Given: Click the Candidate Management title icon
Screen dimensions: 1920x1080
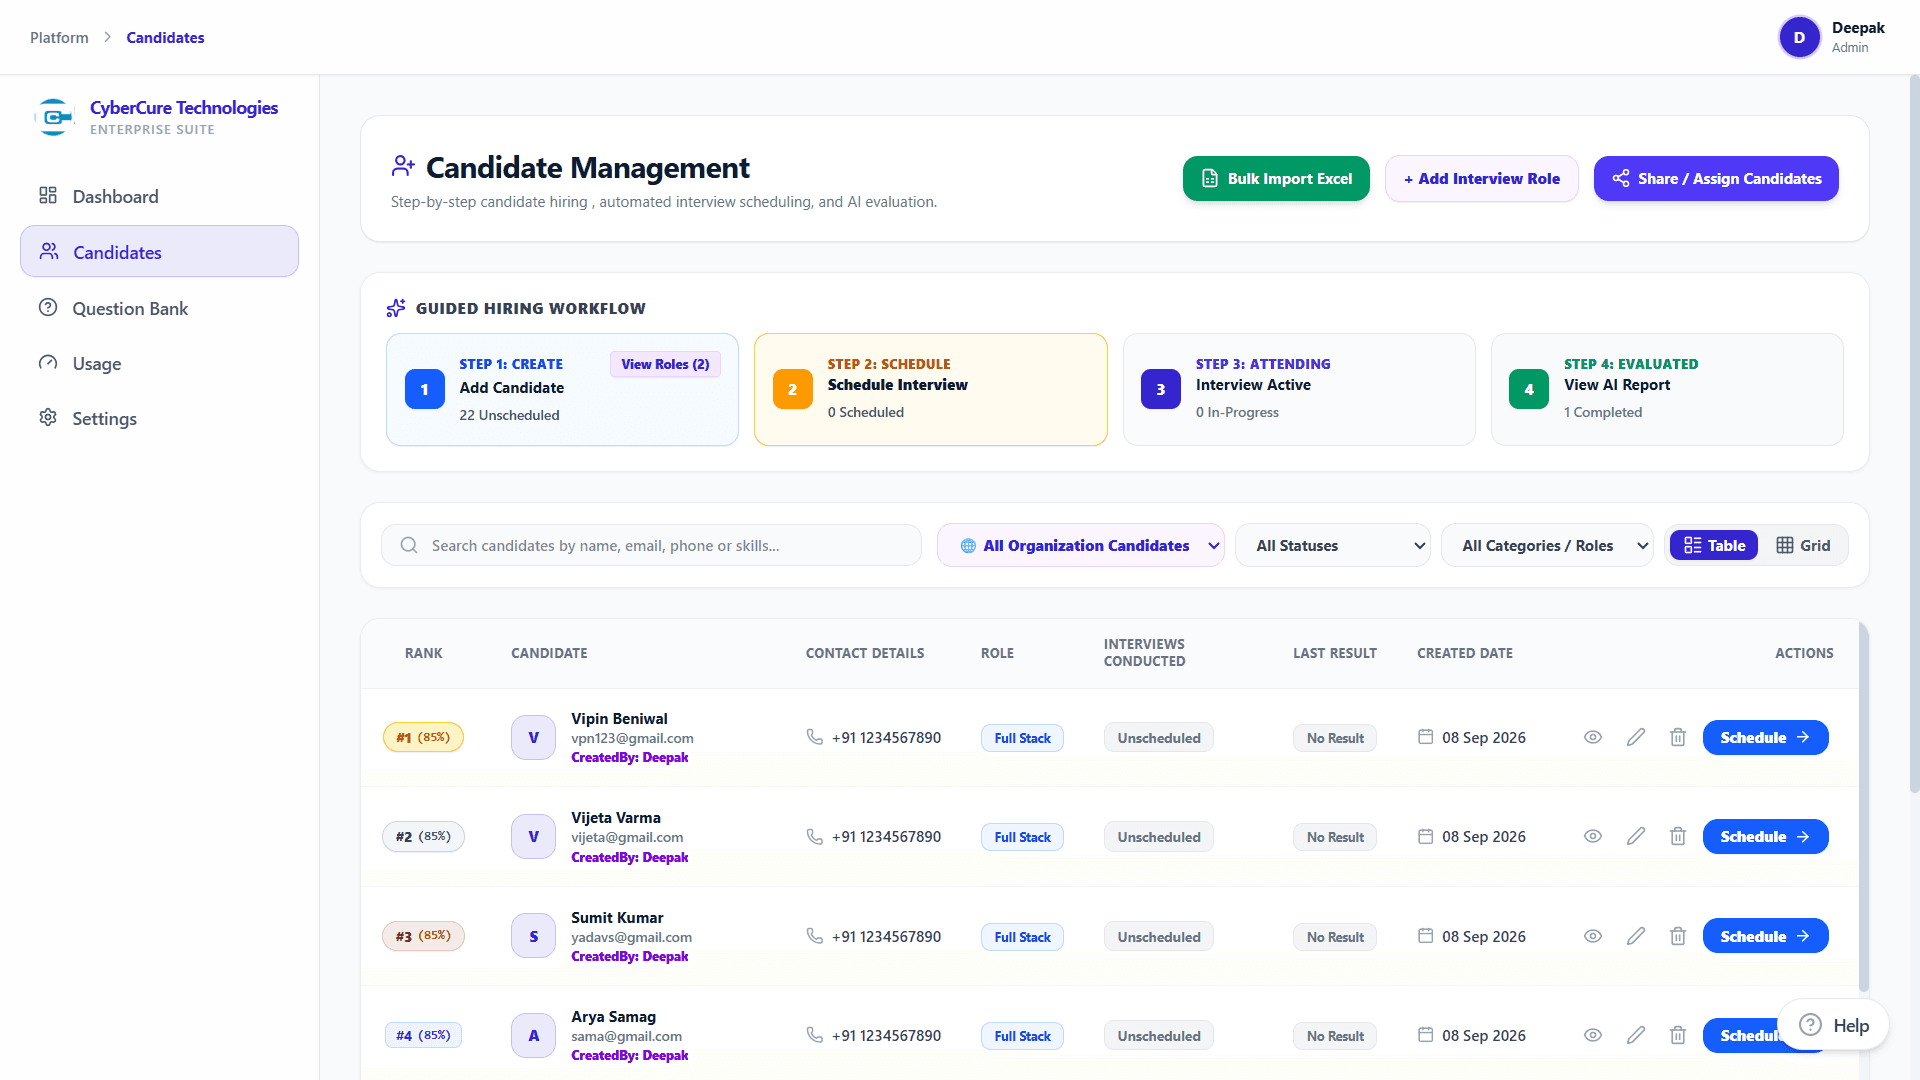Looking at the screenshot, I should (x=403, y=166).
